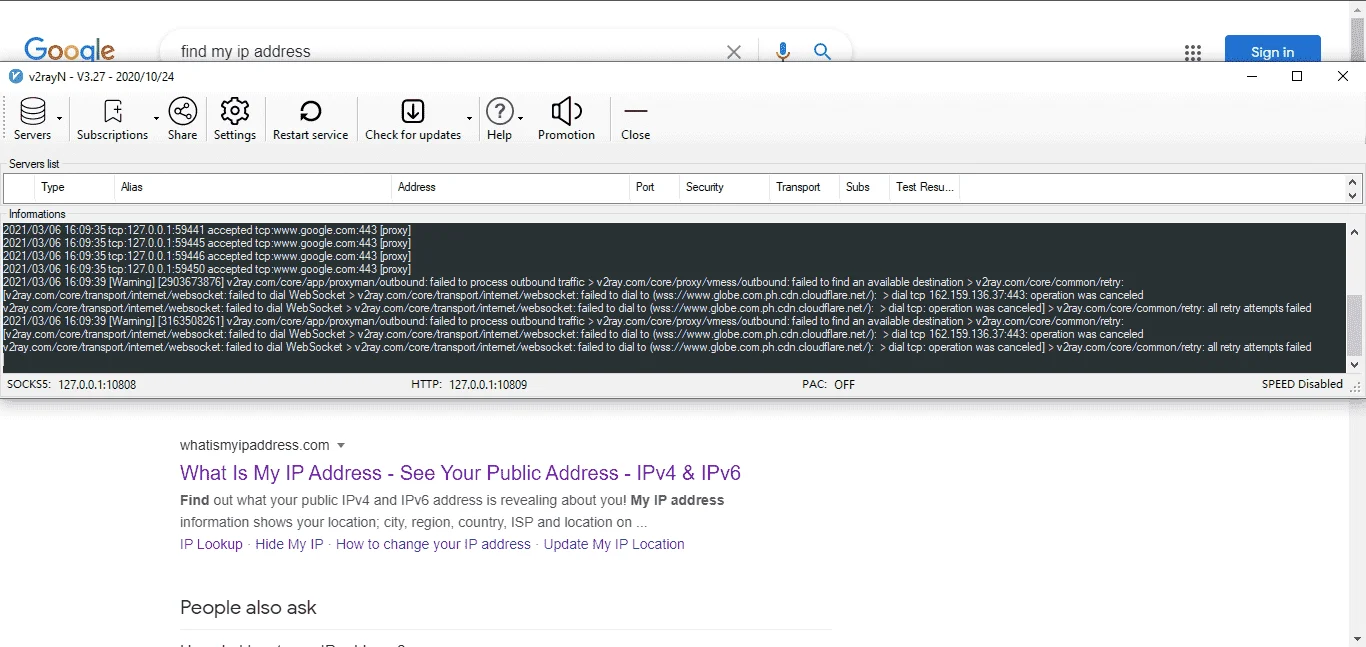Image resolution: width=1366 pixels, height=647 pixels.
Task: Click servers list scroll down arrow
Action: click(x=1354, y=195)
